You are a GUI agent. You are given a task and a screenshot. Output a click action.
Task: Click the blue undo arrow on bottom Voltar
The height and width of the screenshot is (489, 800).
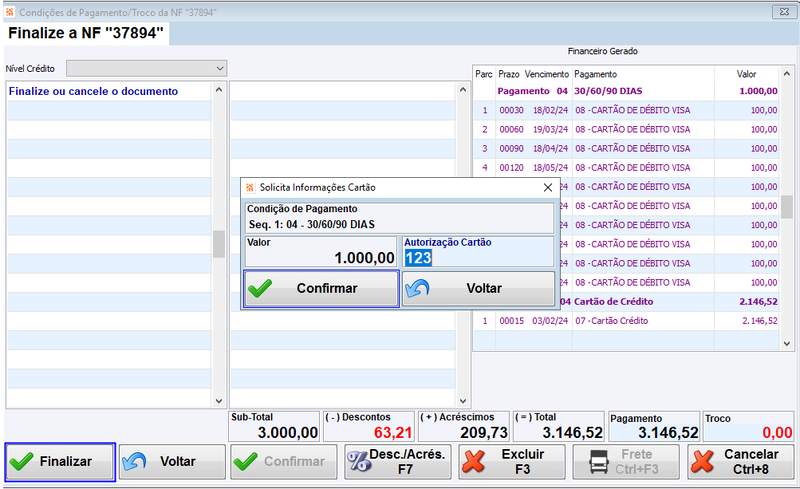tap(134, 461)
